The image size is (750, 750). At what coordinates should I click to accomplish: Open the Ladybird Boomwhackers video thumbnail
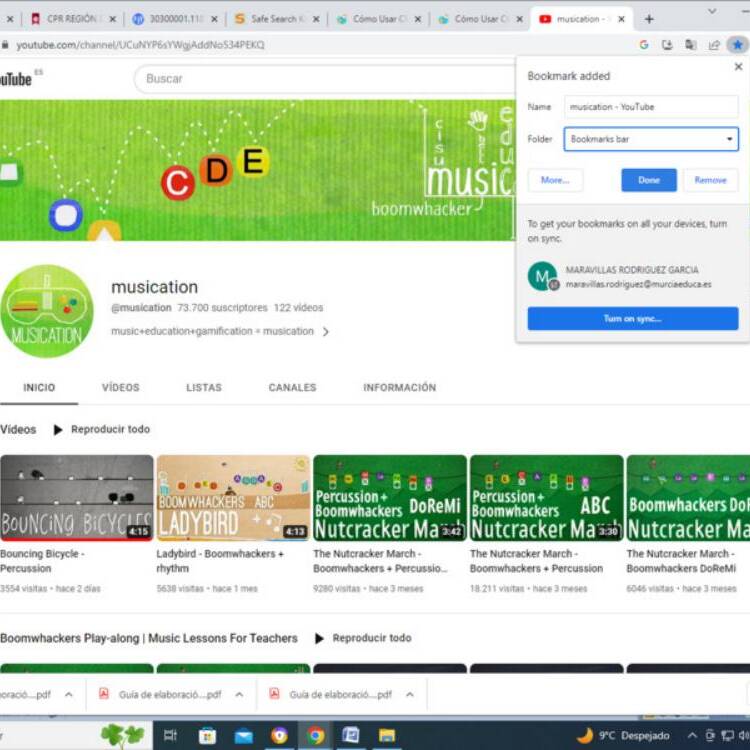233,498
